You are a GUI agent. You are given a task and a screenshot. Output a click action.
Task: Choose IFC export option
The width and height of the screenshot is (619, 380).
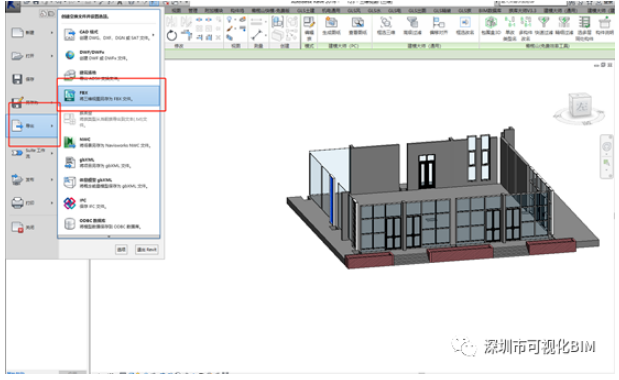click(x=109, y=203)
